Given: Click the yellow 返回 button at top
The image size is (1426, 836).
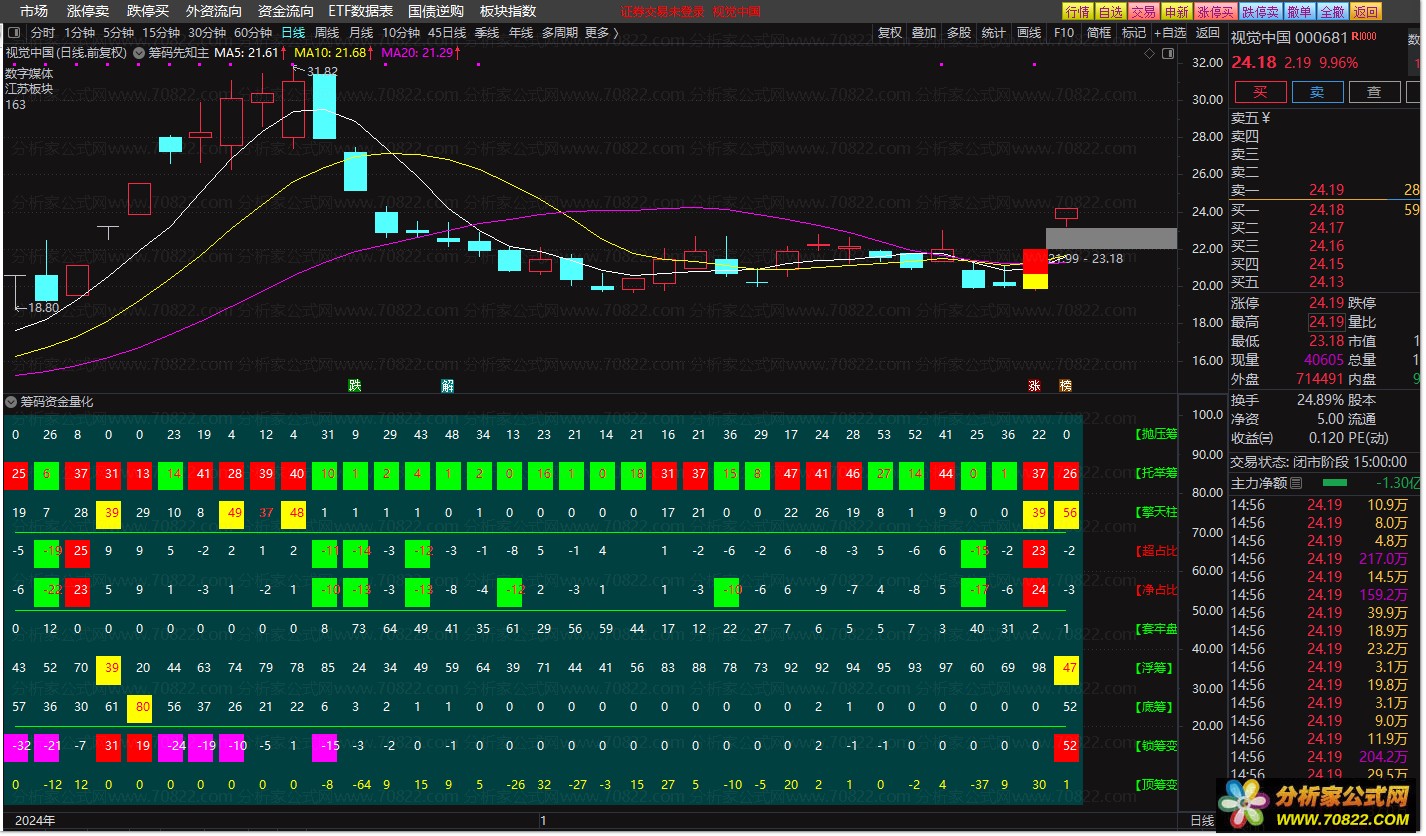Looking at the screenshot, I should click(1365, 12).
